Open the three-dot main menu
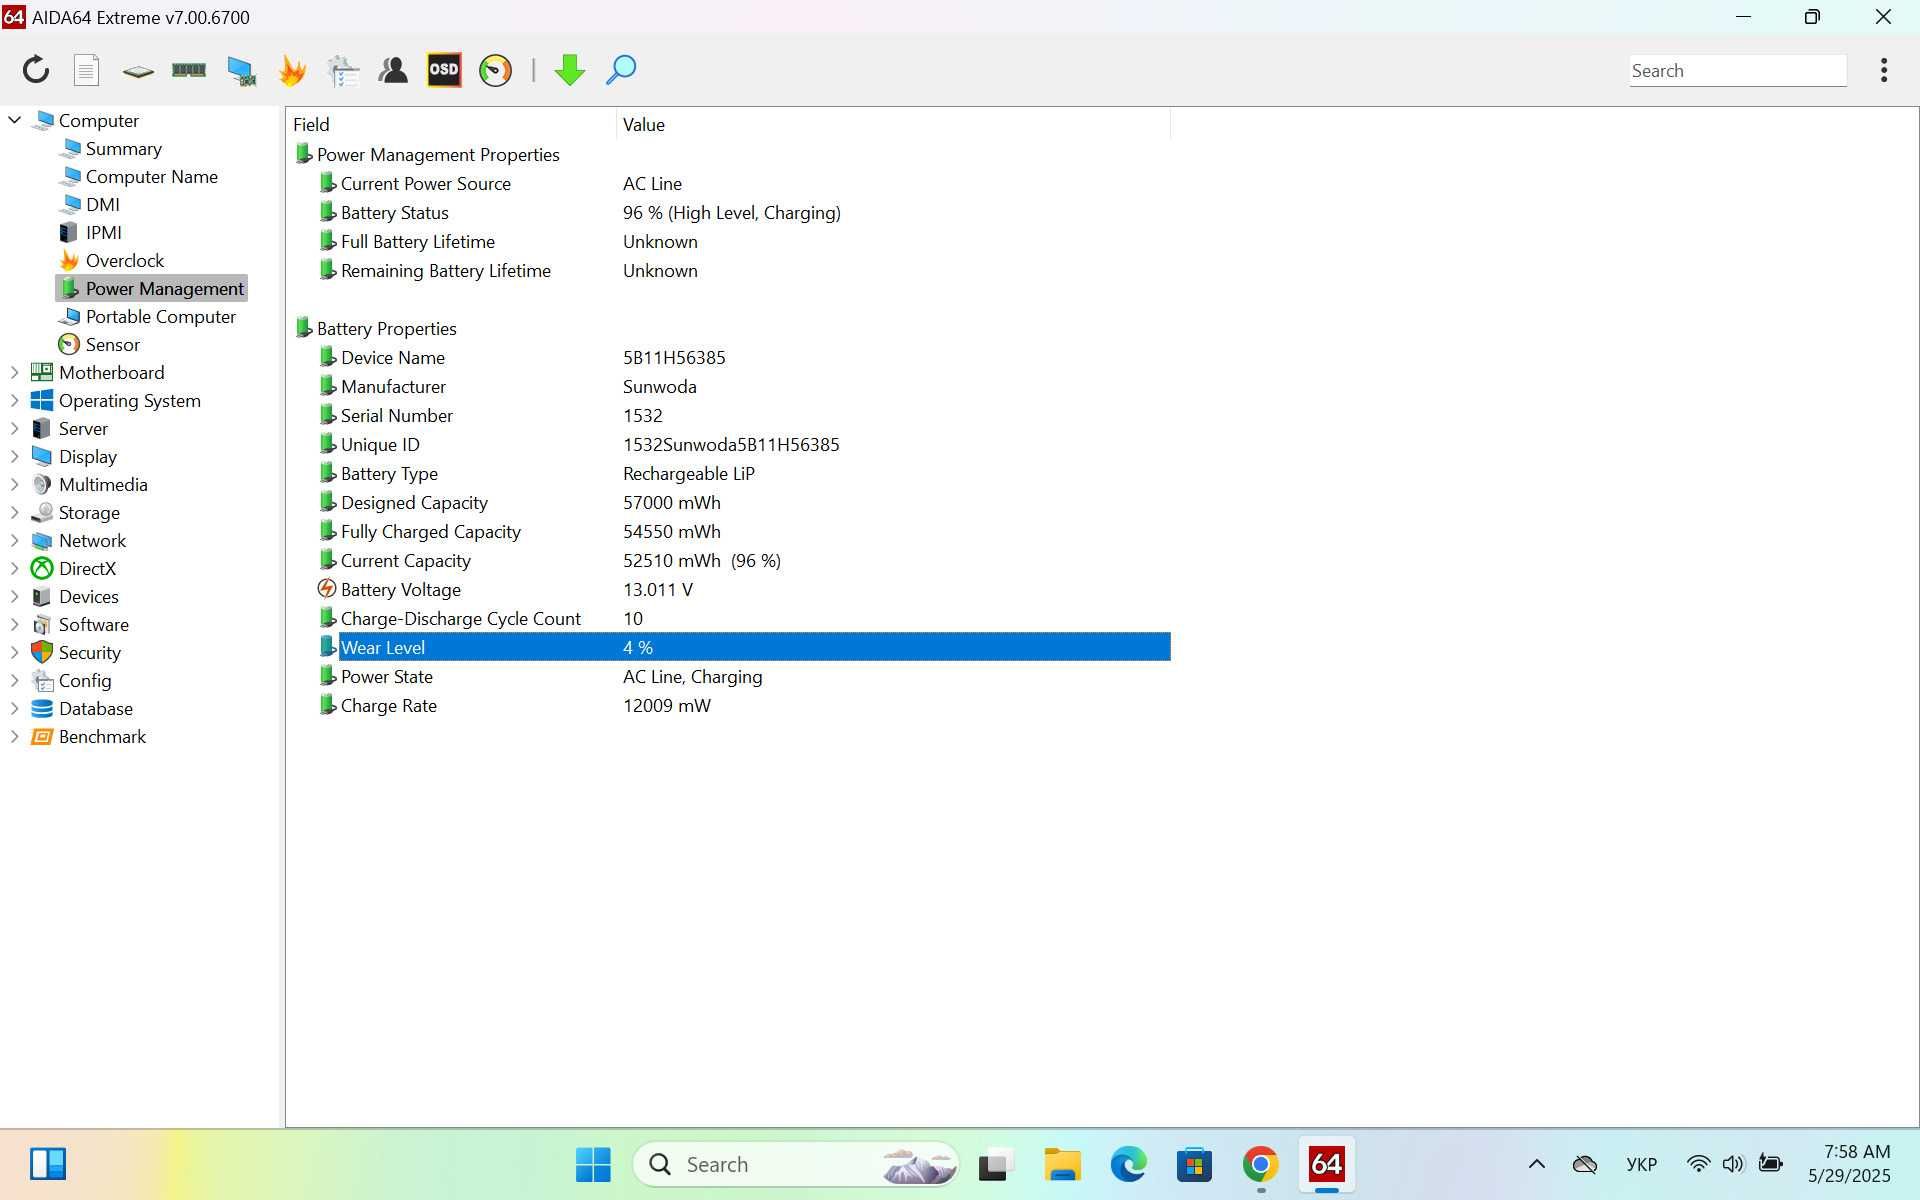The image size is (1920, 1200). [1884, 70]
